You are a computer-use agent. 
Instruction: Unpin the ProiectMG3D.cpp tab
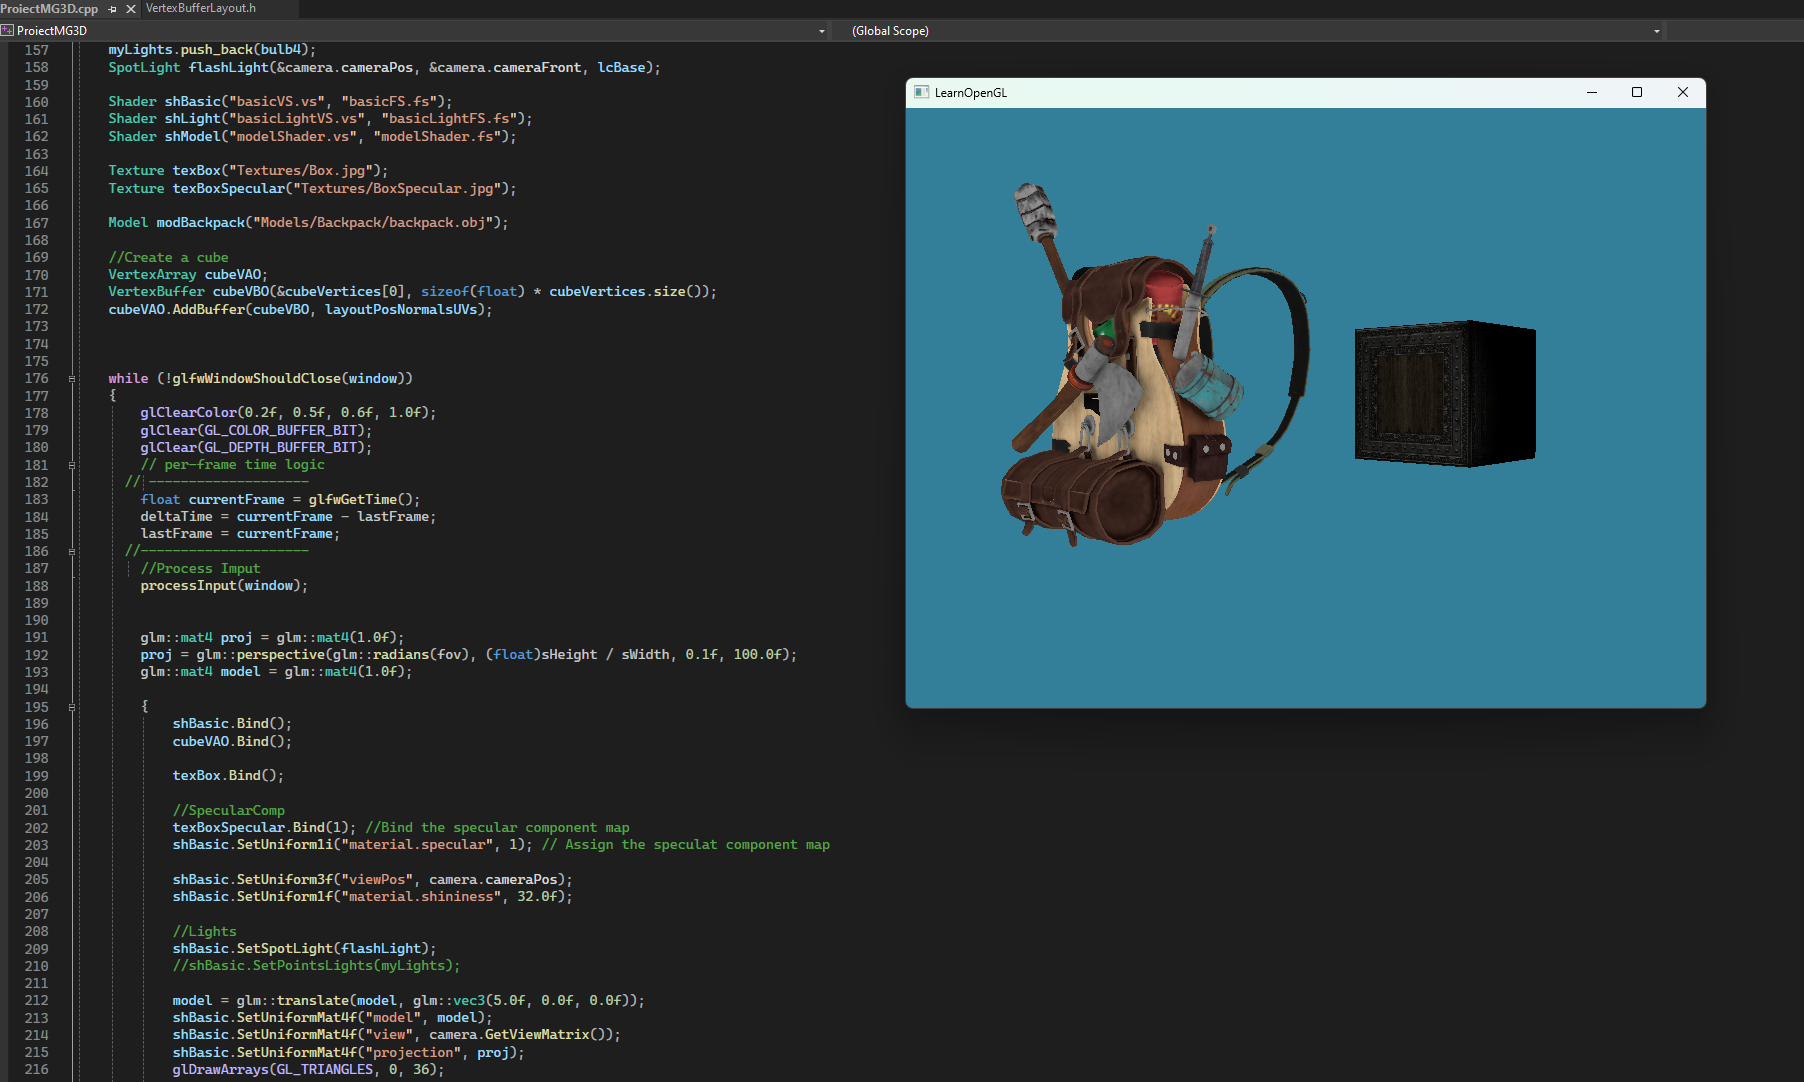113,9
